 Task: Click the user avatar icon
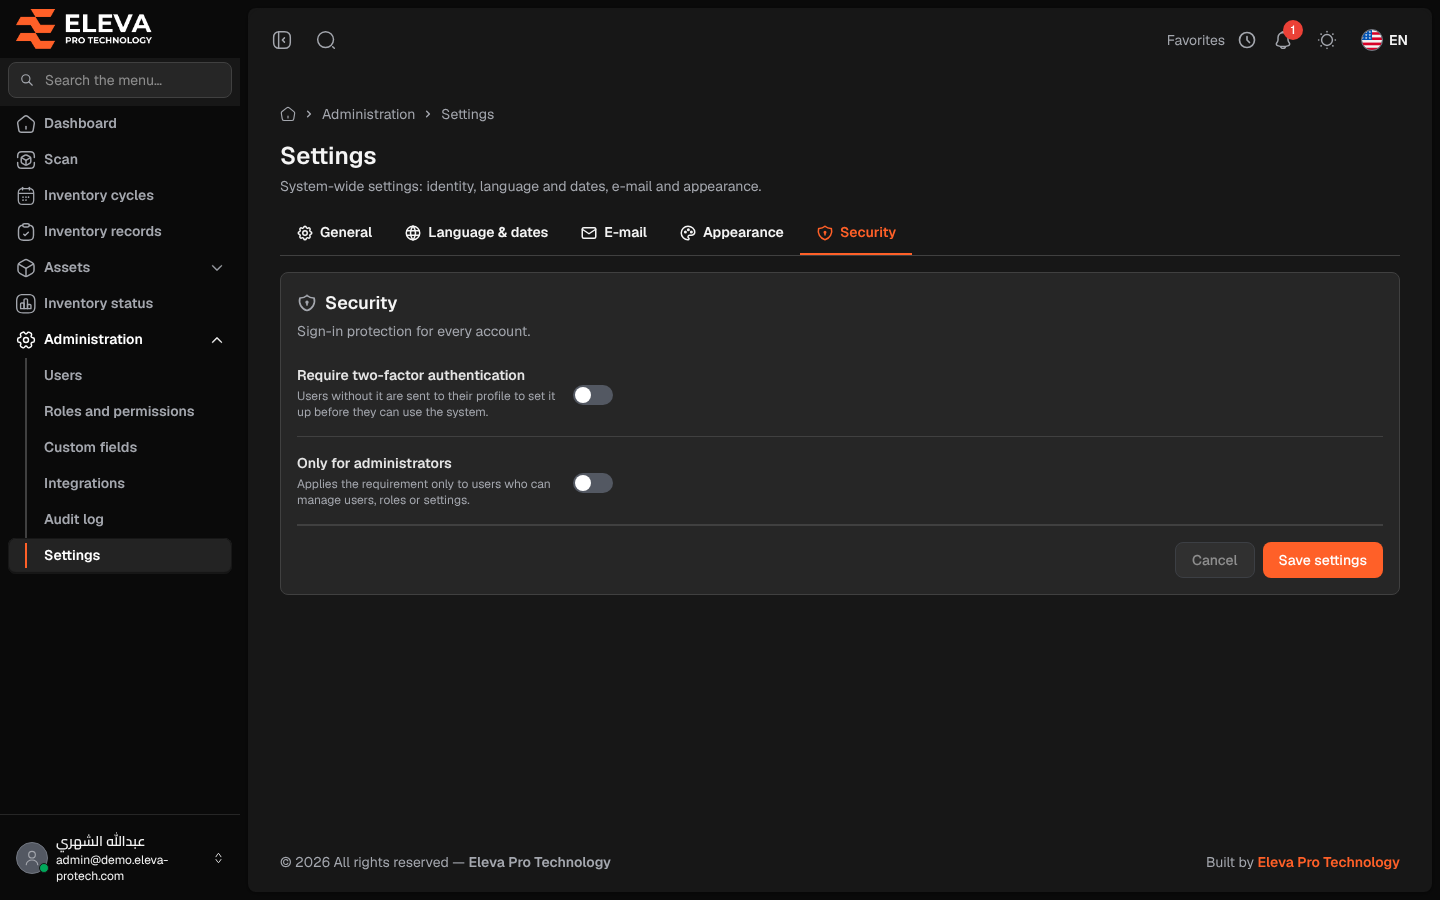click(x=32, y=858)
